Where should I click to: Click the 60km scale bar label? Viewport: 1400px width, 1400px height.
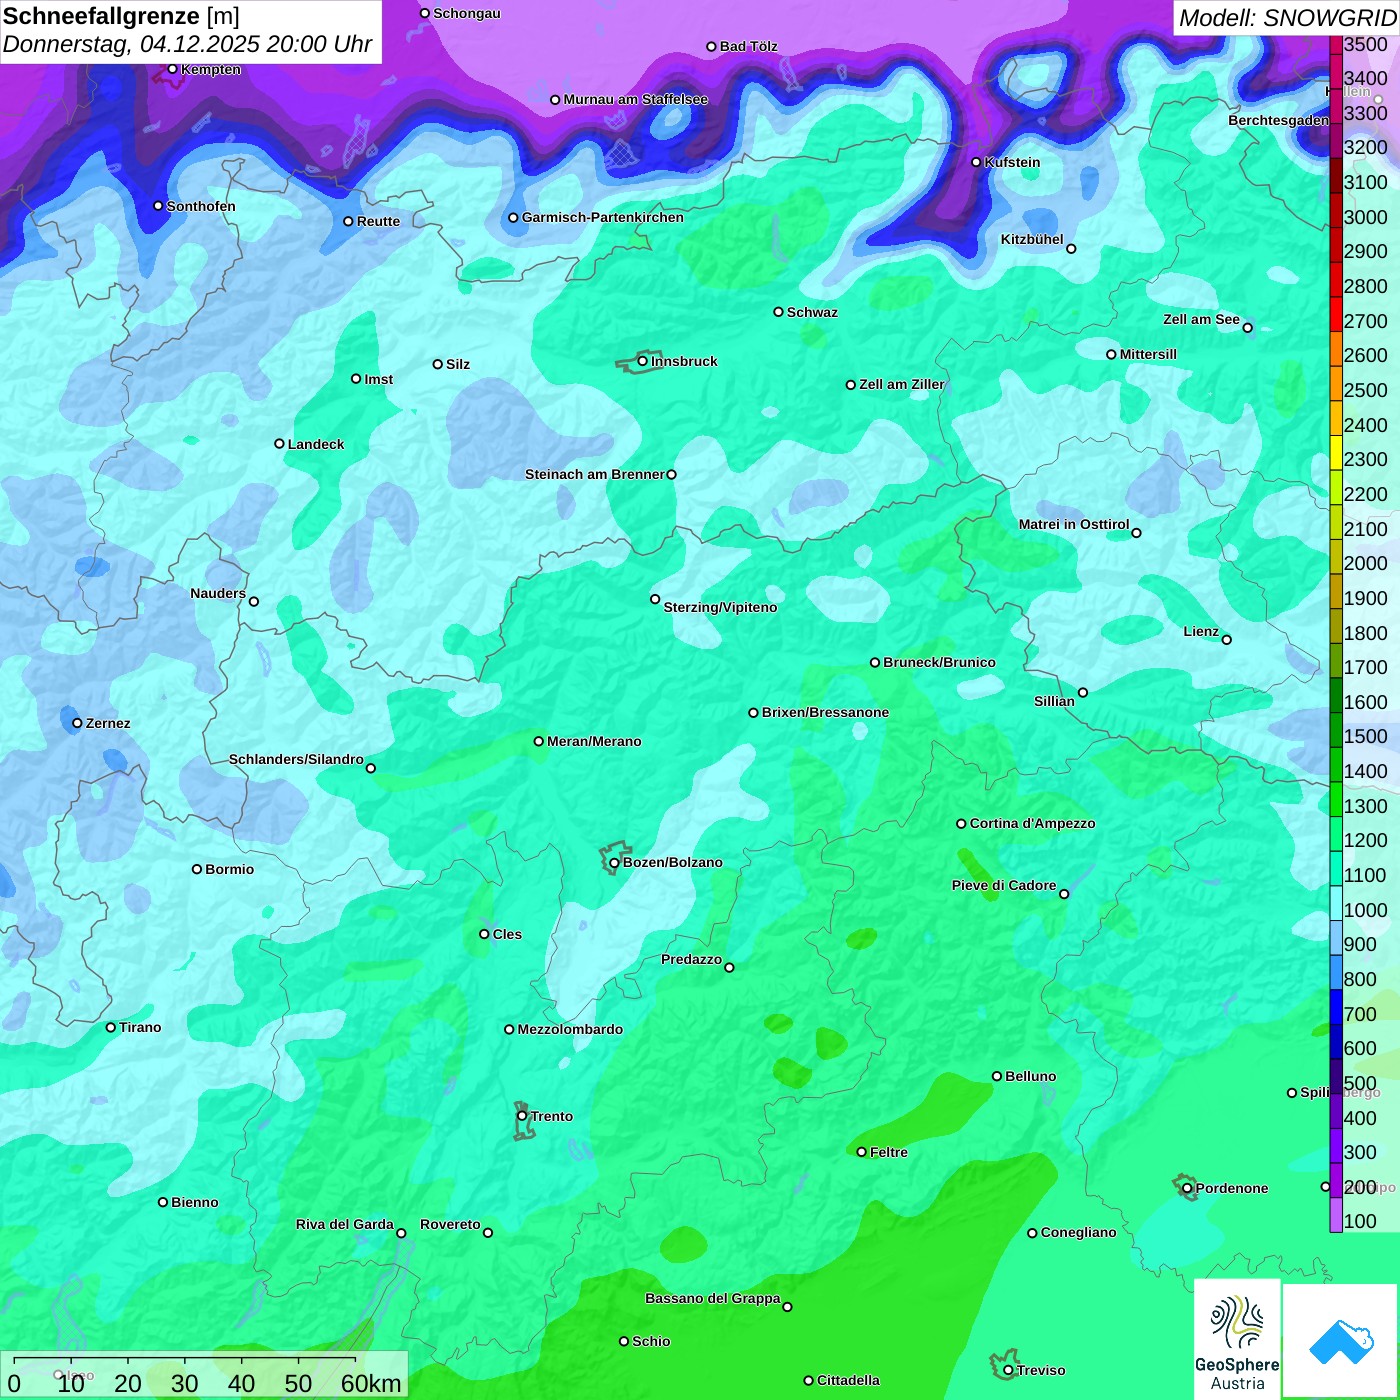371,1384
